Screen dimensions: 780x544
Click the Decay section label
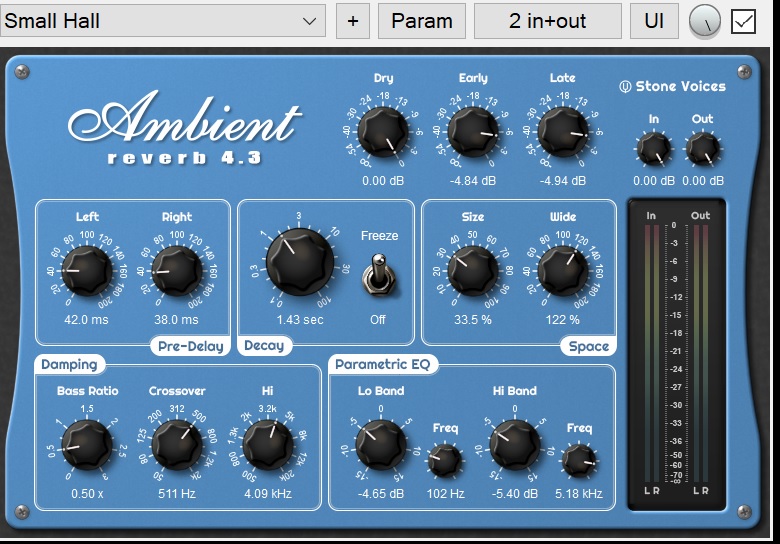click(x=264, y=345)
